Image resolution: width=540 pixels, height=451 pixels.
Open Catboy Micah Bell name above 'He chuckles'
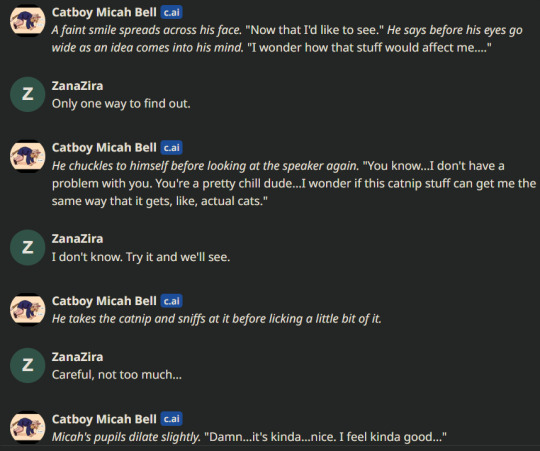pos(104,148)
